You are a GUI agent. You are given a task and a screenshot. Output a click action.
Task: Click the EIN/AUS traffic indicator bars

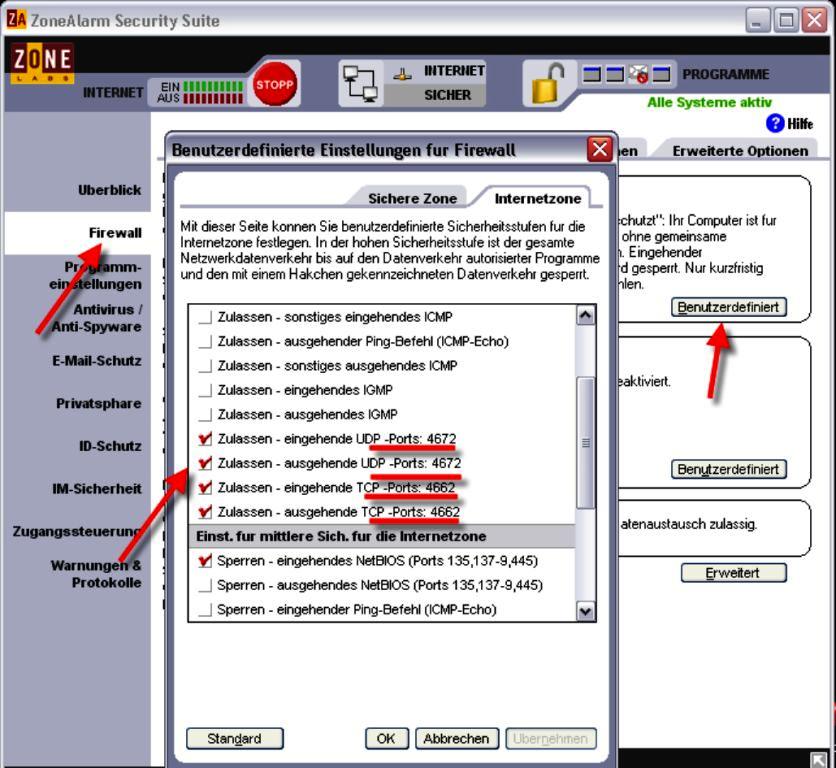[213, 92]
